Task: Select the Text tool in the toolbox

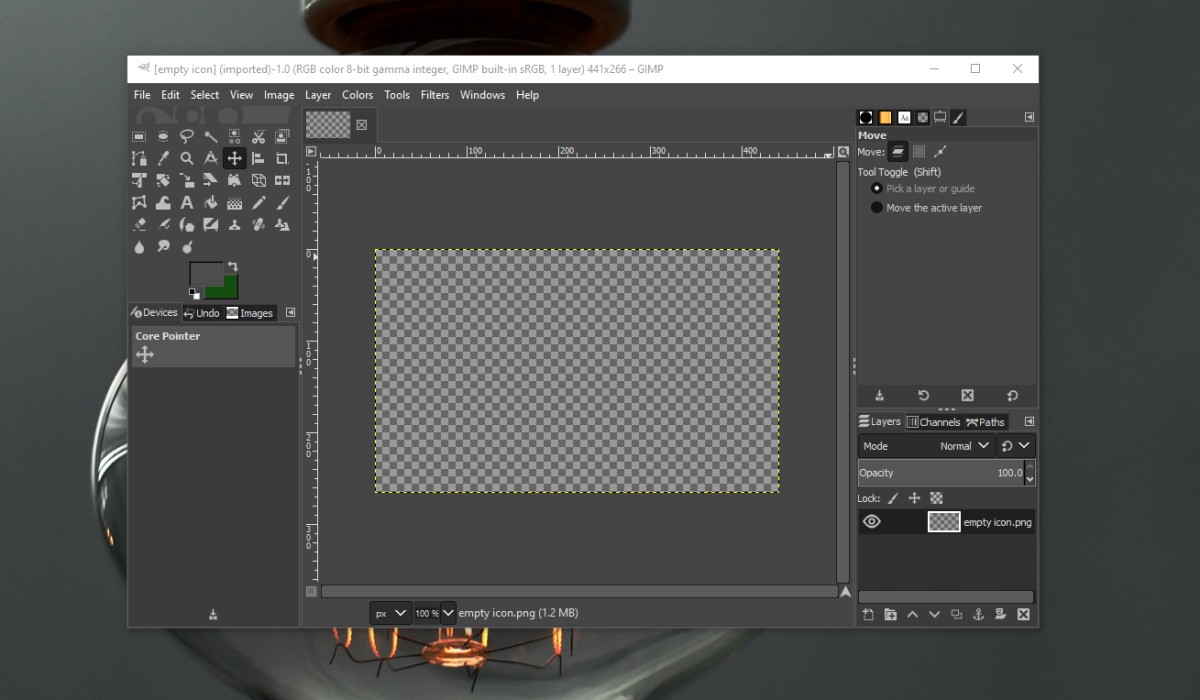Action: coord(187,203)
